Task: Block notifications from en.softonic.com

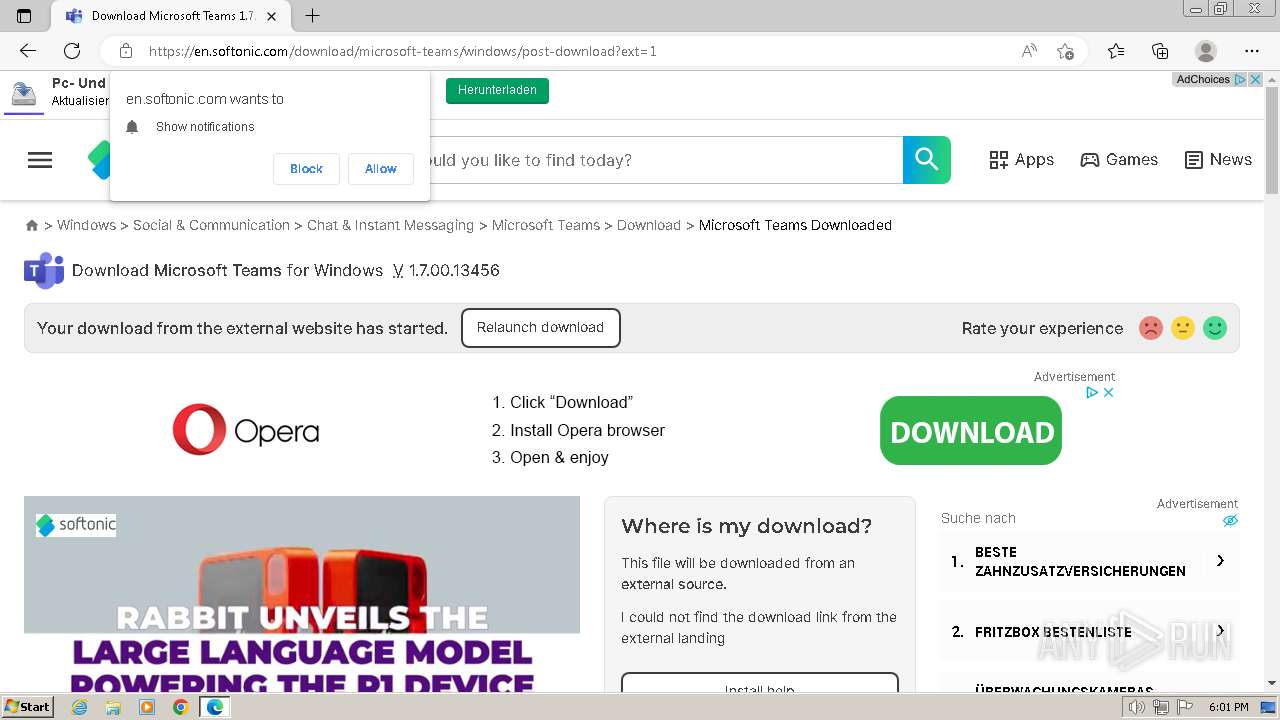Action: click(306, 169)
